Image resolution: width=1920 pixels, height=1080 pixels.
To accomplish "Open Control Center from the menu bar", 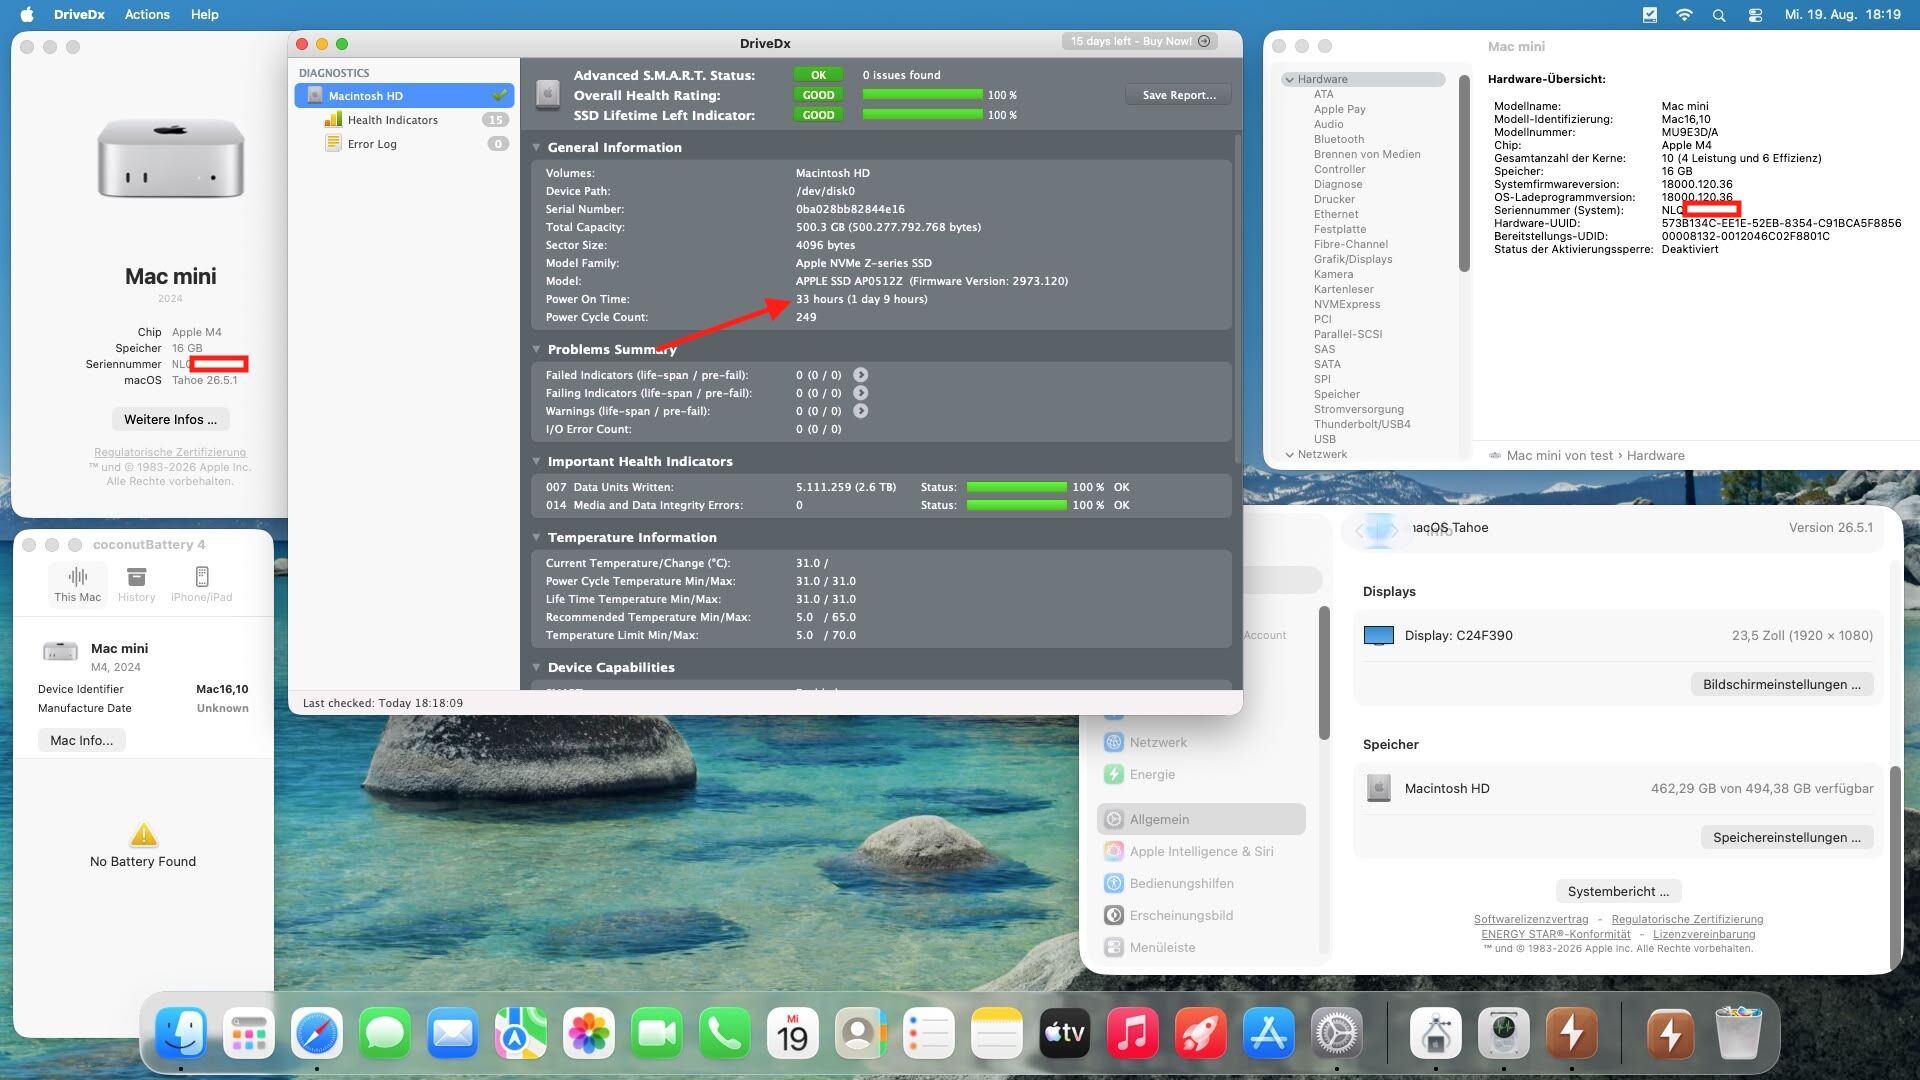I will pyautogui.click(x=1755, y=15).
